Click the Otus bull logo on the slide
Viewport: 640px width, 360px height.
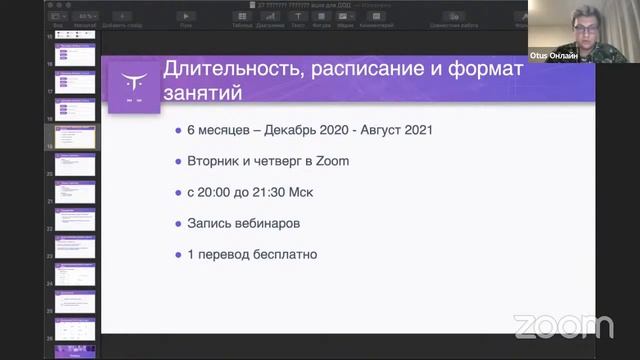pyautogui.click(x=134, y=87)
